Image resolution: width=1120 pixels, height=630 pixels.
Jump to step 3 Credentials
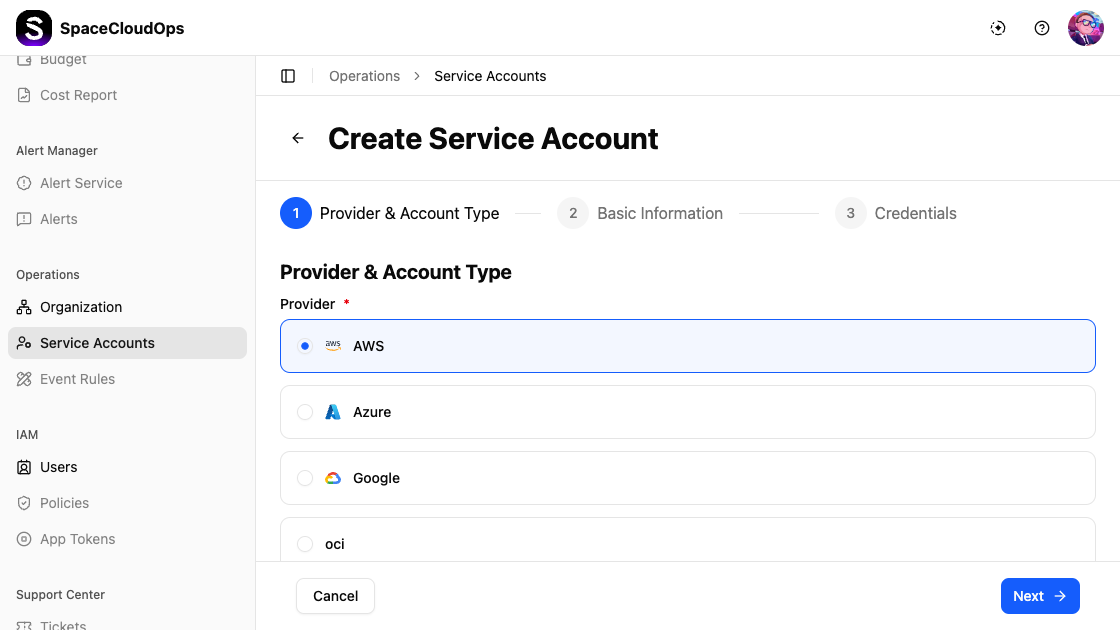pyautogui.click(x=896, y=213)
